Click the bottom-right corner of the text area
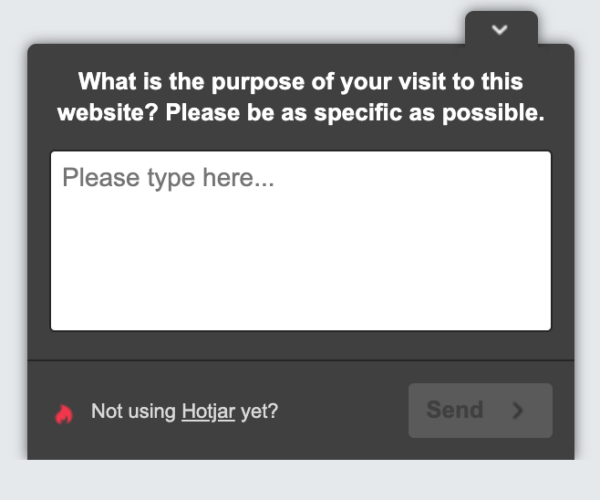 point(544,323)
